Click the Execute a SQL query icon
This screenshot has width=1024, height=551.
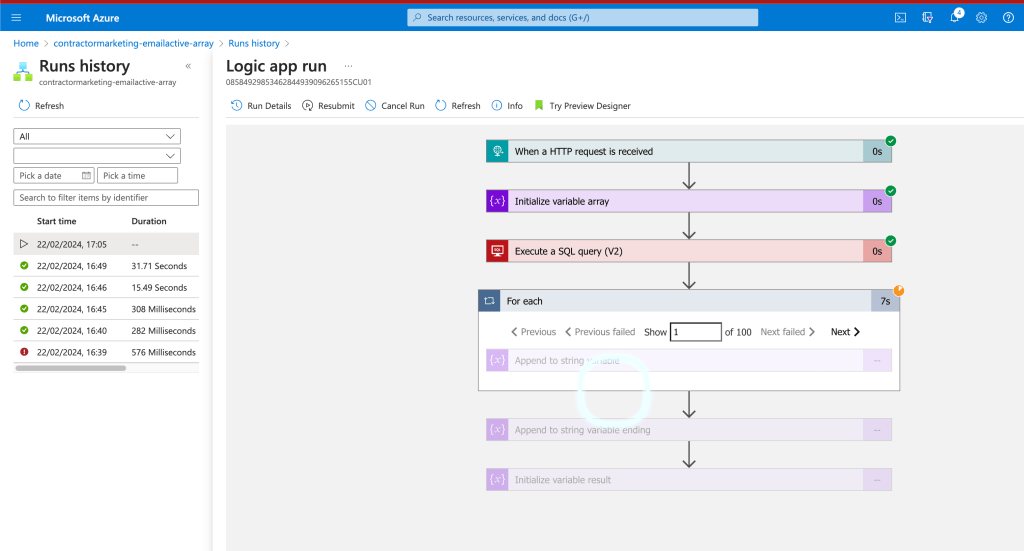pyautogui.click(x=498, y=251)
